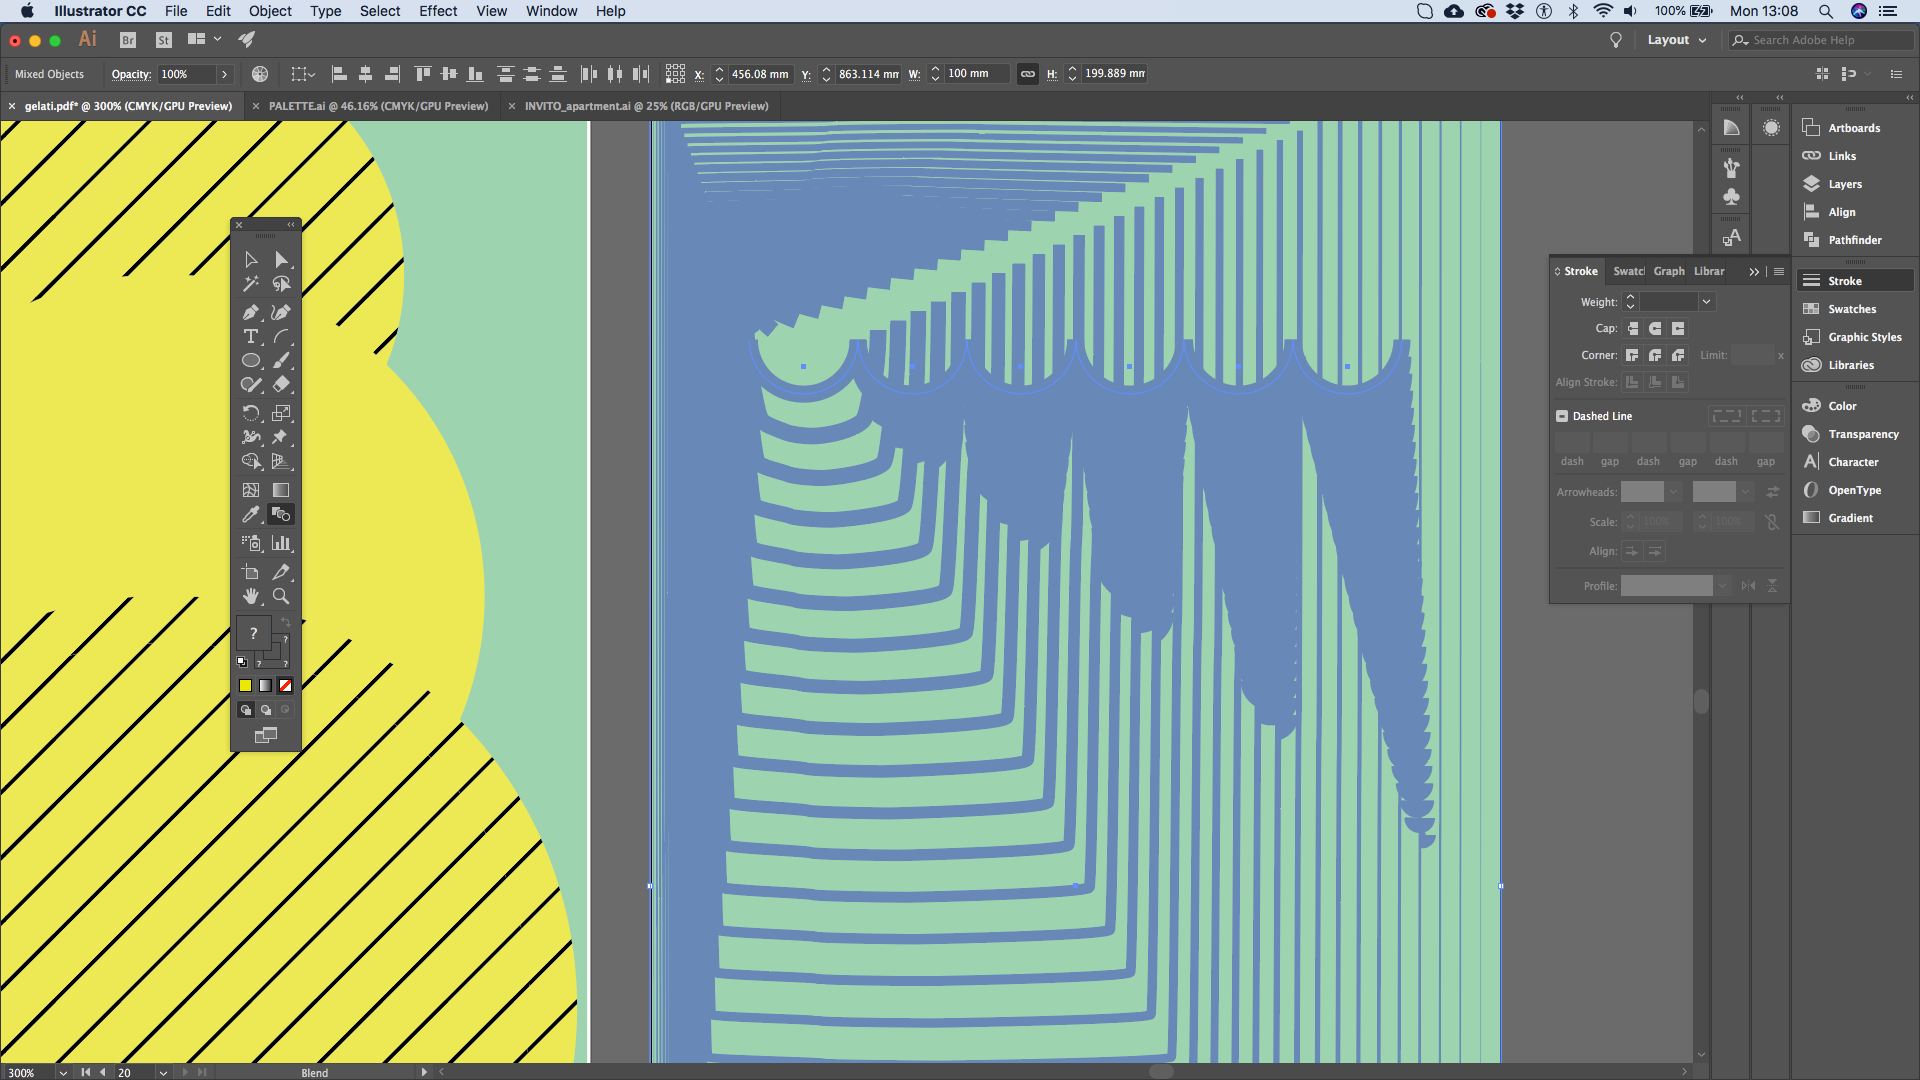Image resolution: width=1920 pixels, height=1080 pixels.
Task: Activate the Zoom tool
Action: coord(281,596)
